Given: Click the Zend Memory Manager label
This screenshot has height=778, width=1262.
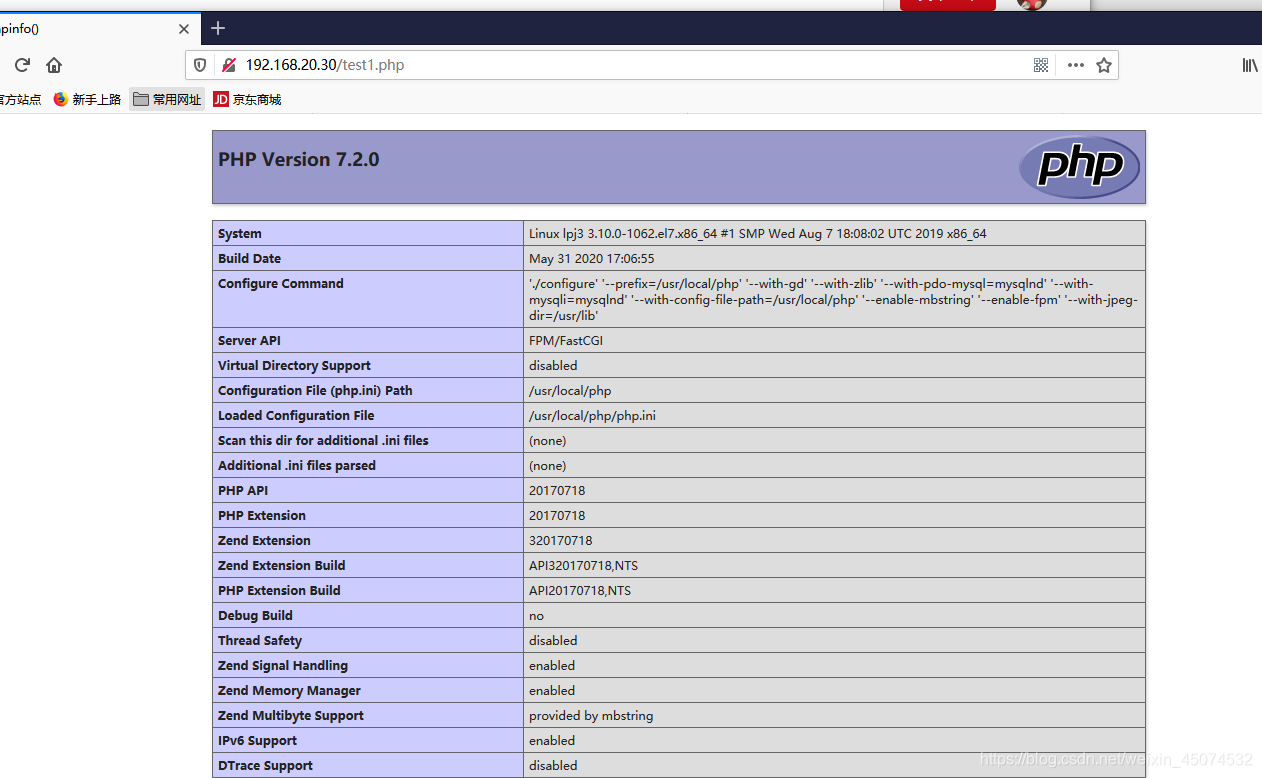Looking at the screenshot, I should [x=289, y=691].
